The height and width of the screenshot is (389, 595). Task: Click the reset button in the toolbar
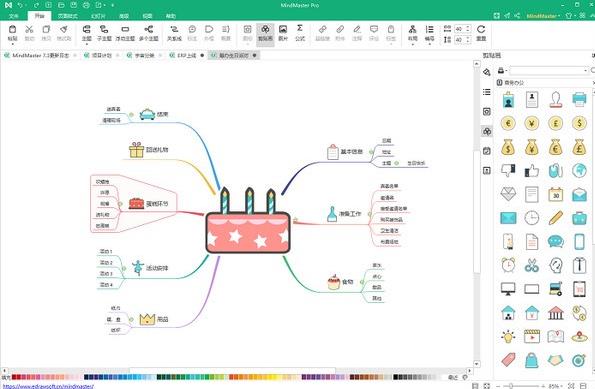point(481,33)
